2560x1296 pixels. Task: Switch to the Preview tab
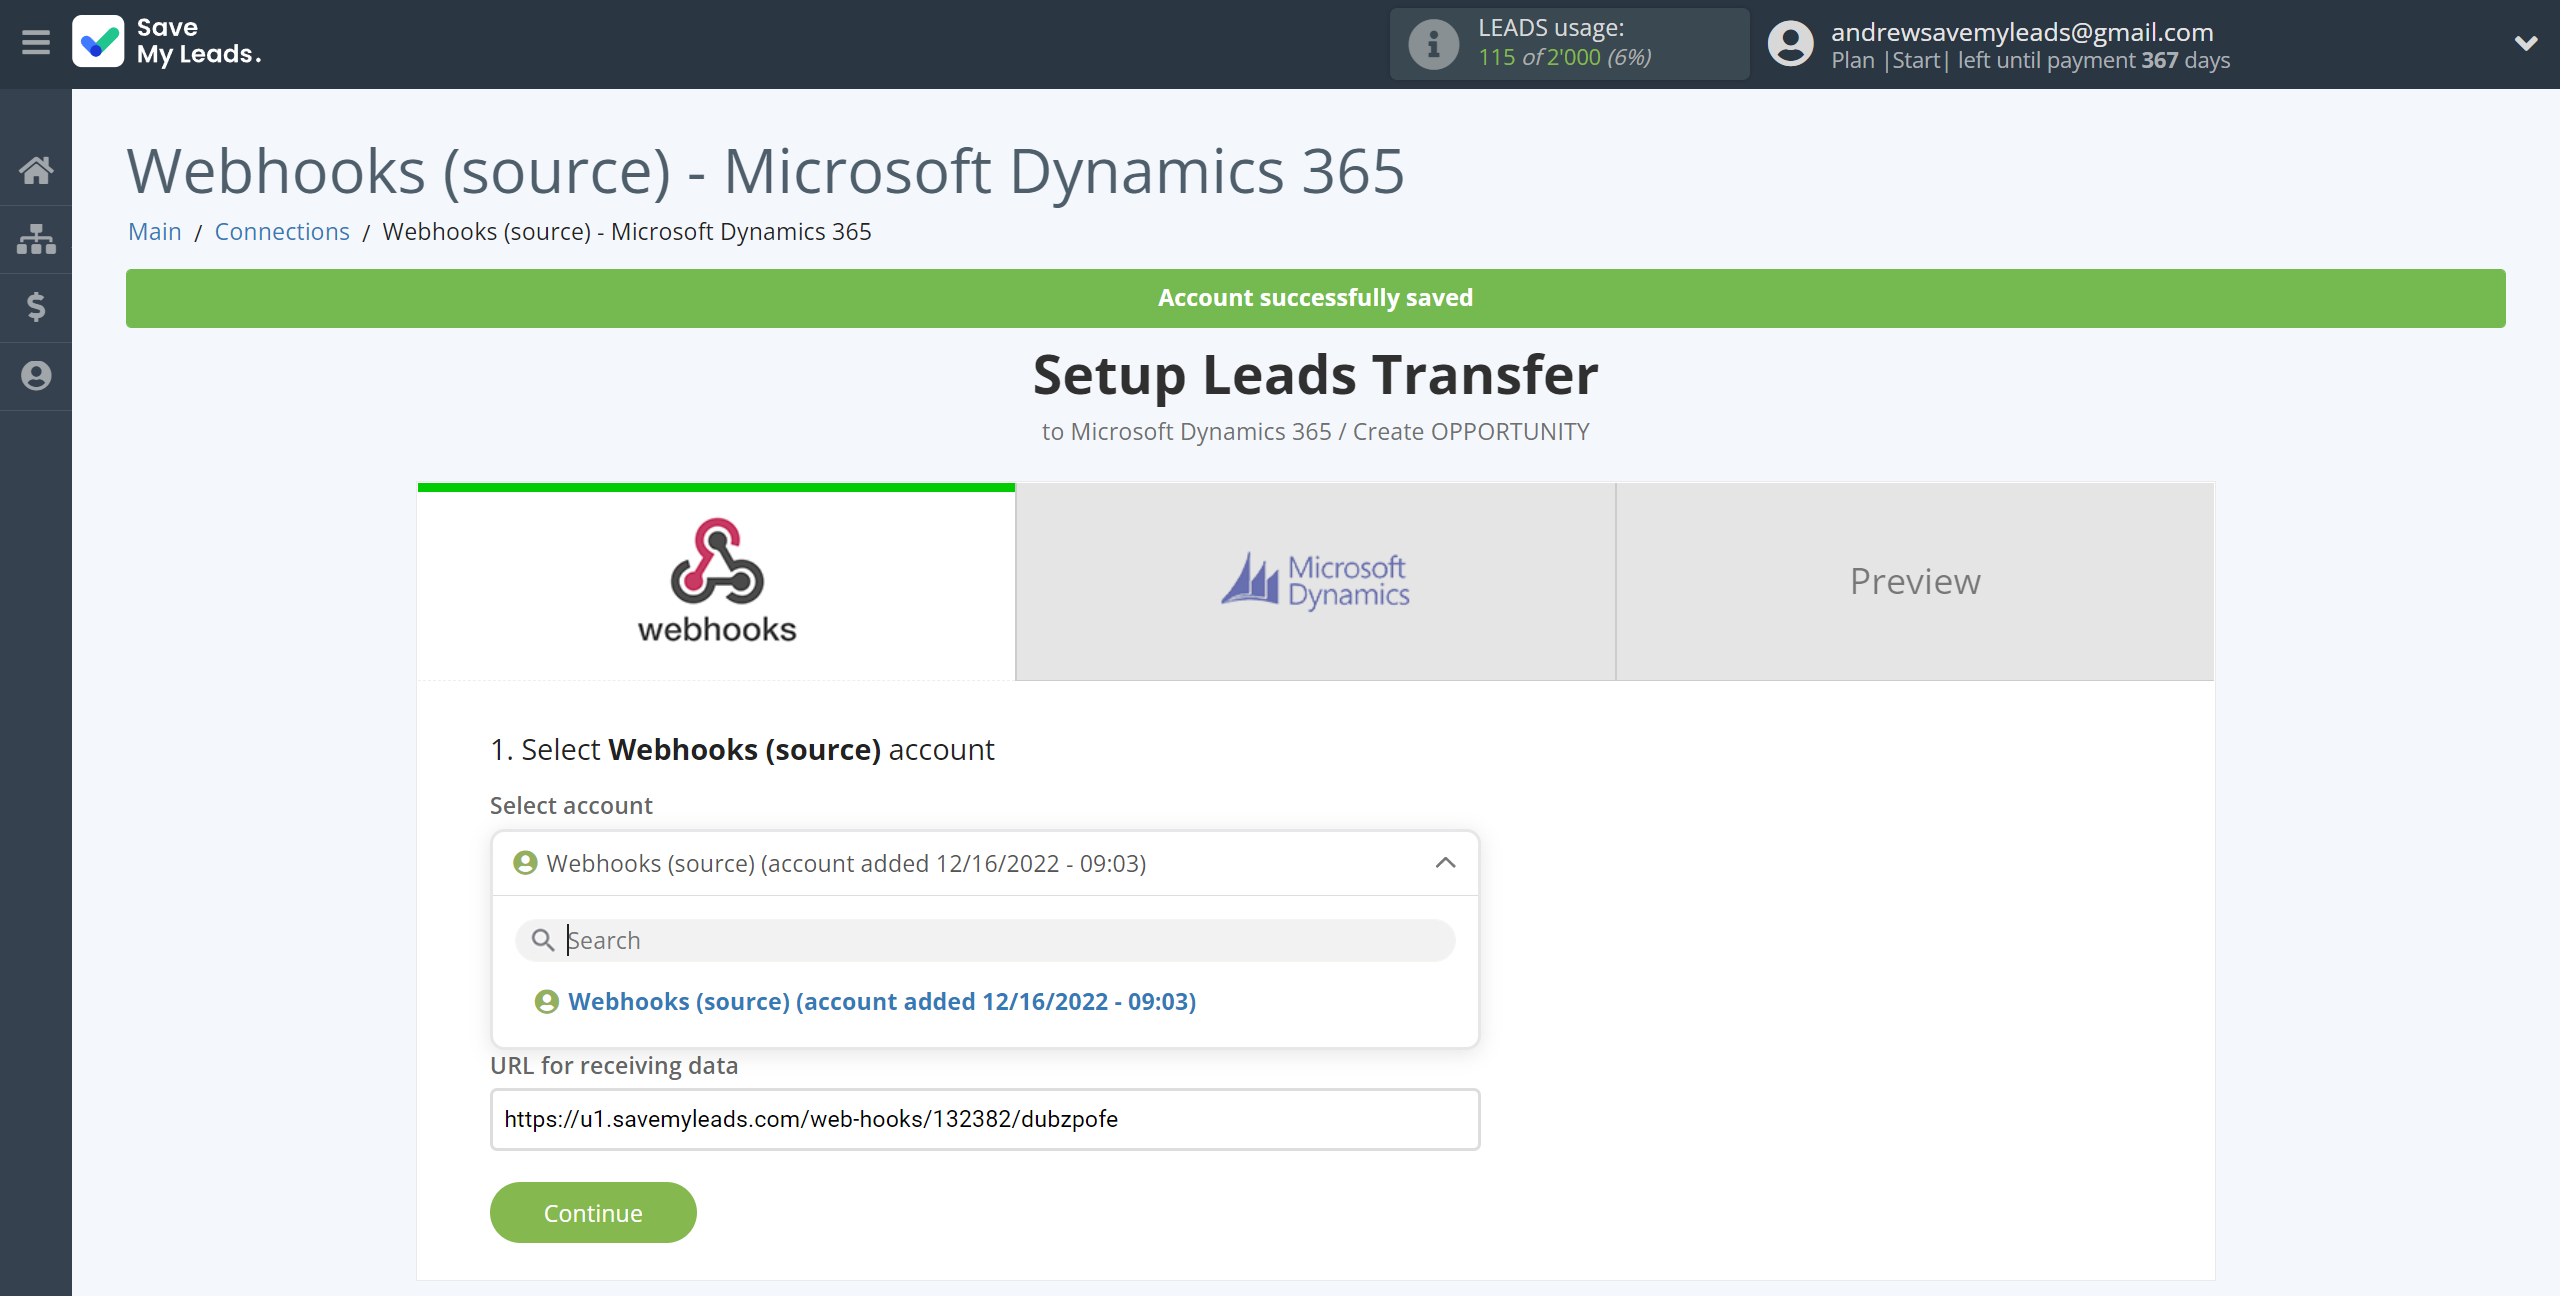coord(1914,582)
